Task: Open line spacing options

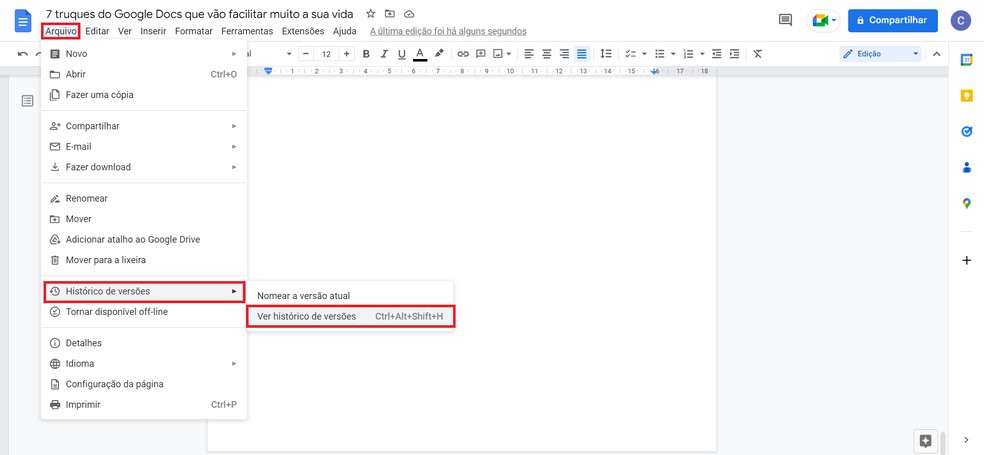Action: pyautogui.click(x=606, y=54)
